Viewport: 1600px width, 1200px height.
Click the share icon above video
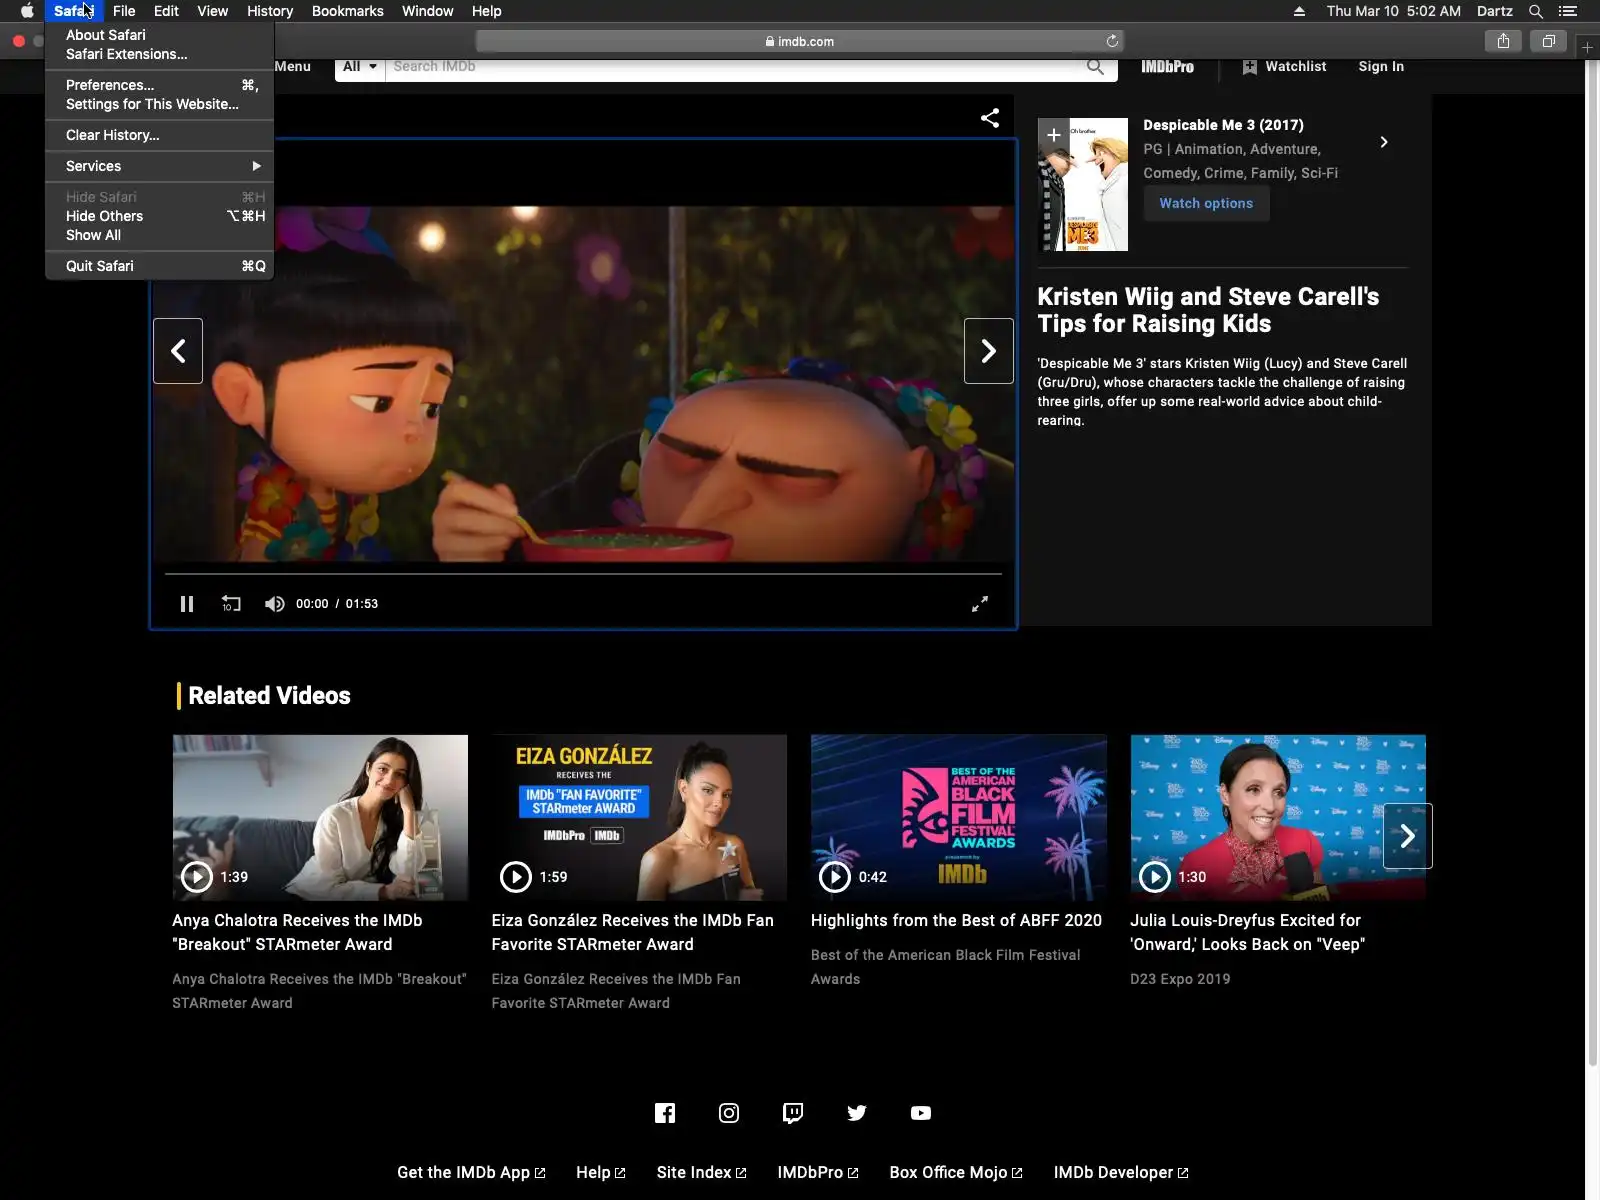tap(990, 118)
